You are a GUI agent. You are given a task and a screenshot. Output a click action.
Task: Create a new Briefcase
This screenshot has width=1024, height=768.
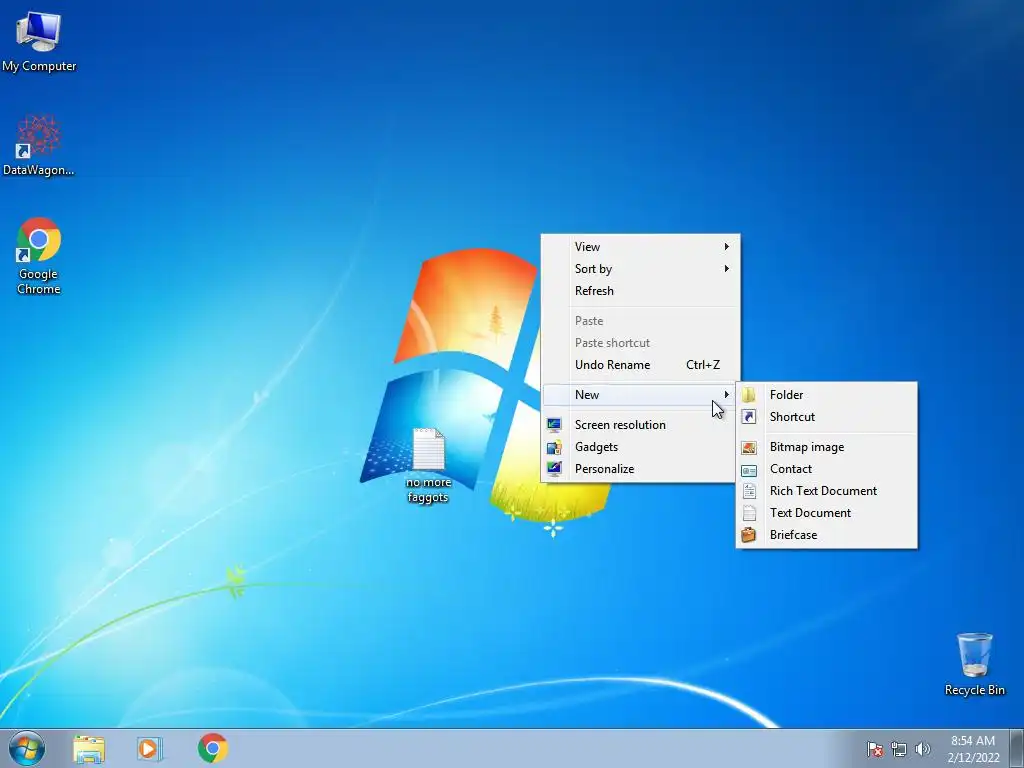[827, 535]
